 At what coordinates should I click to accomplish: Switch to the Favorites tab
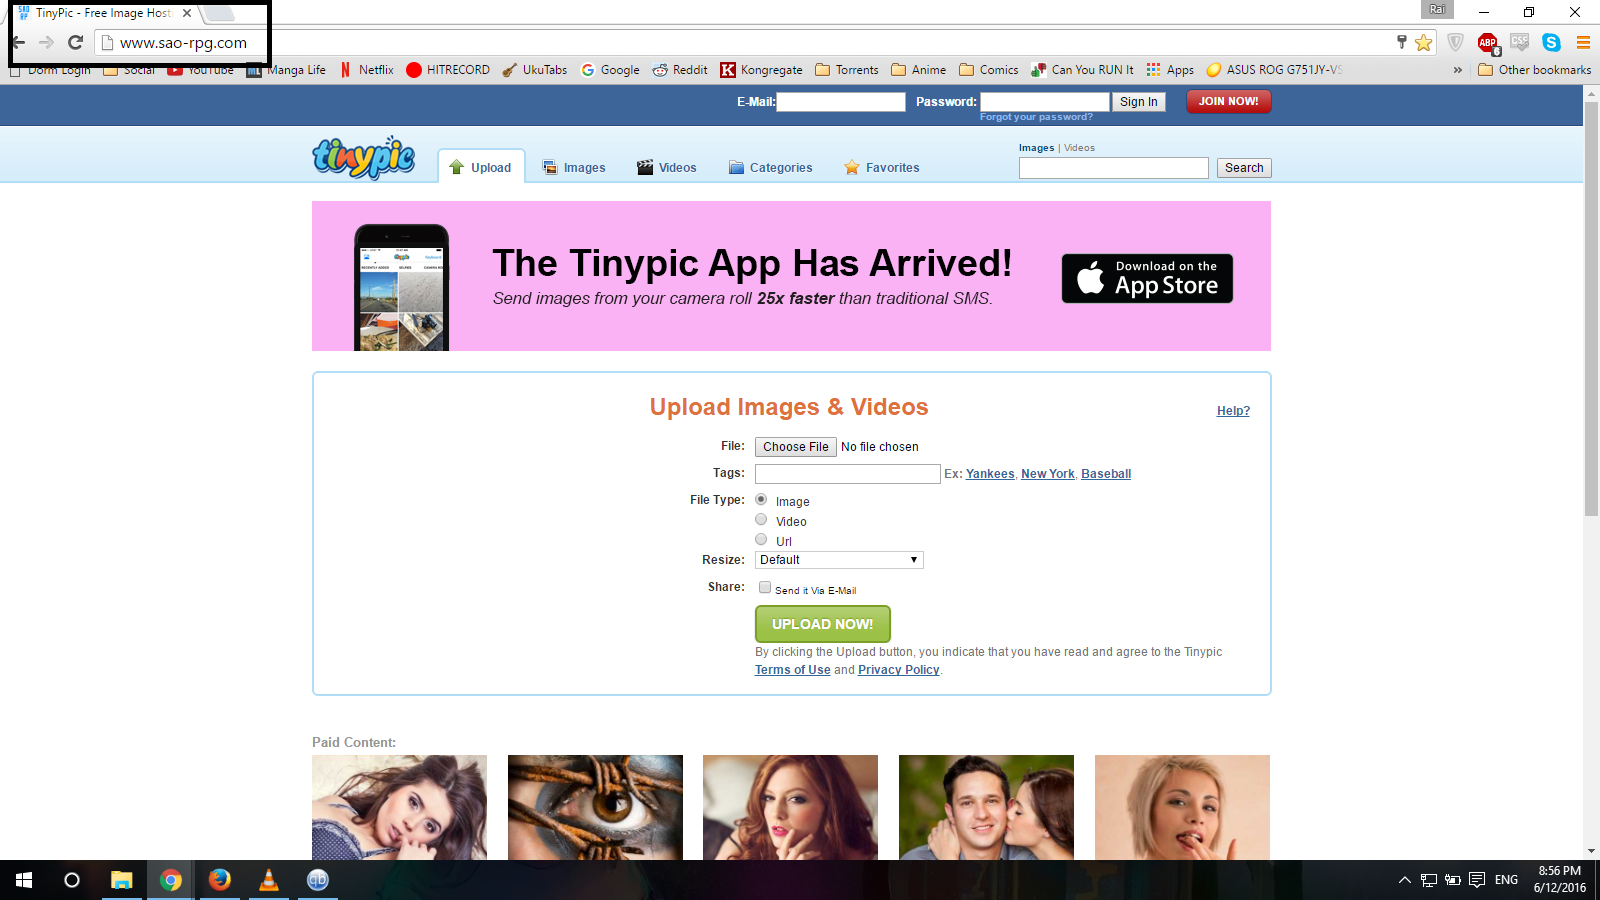click(x=881, y=167)
